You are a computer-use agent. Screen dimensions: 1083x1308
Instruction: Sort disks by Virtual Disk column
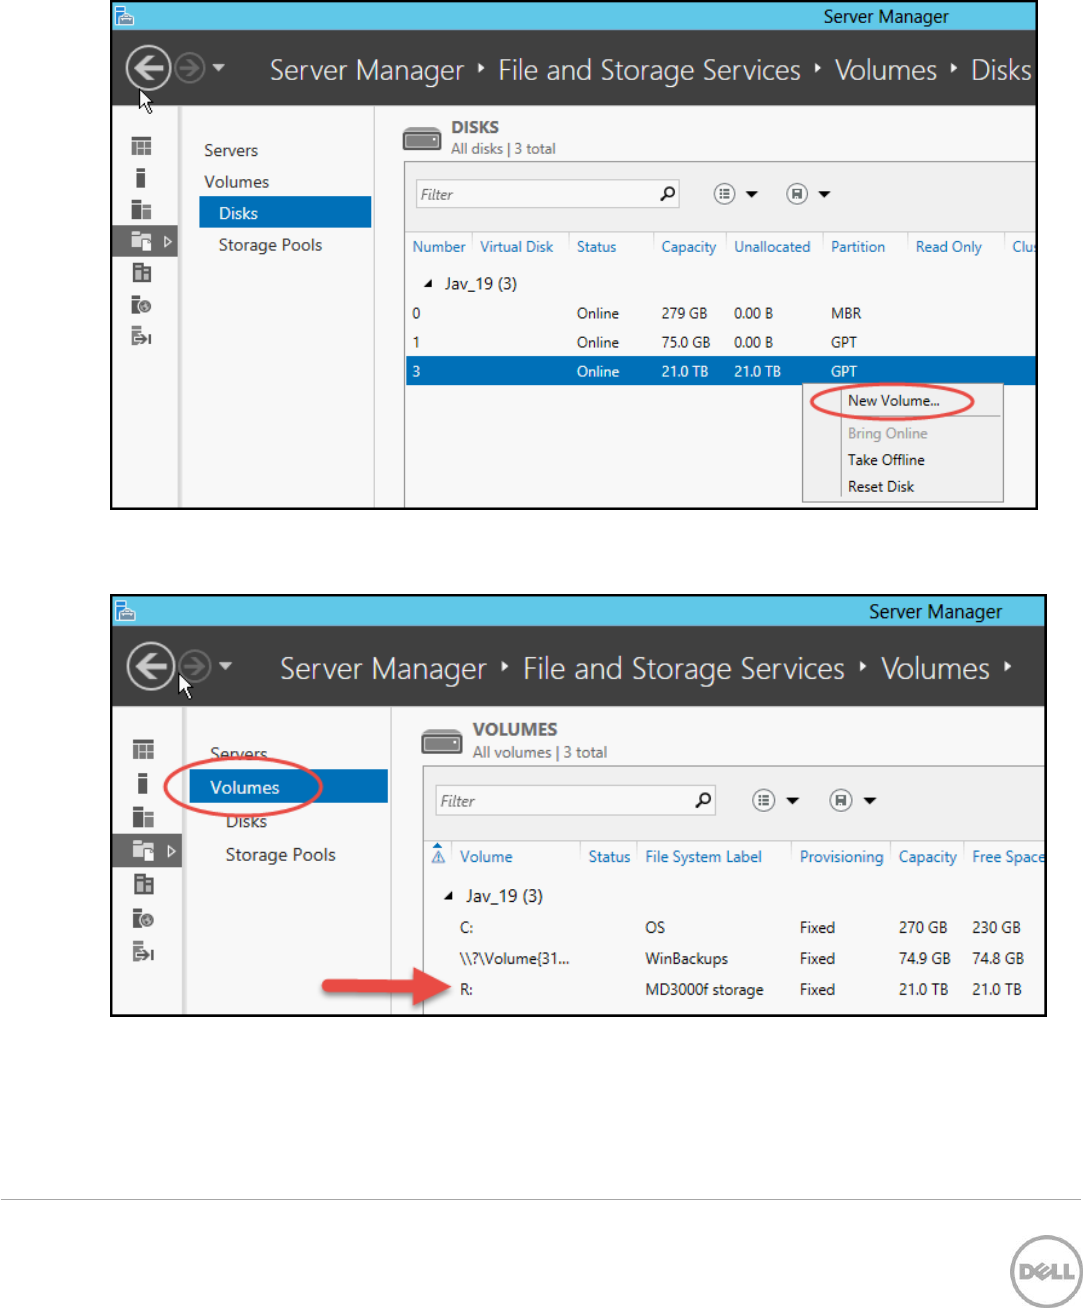coord(516,247)
